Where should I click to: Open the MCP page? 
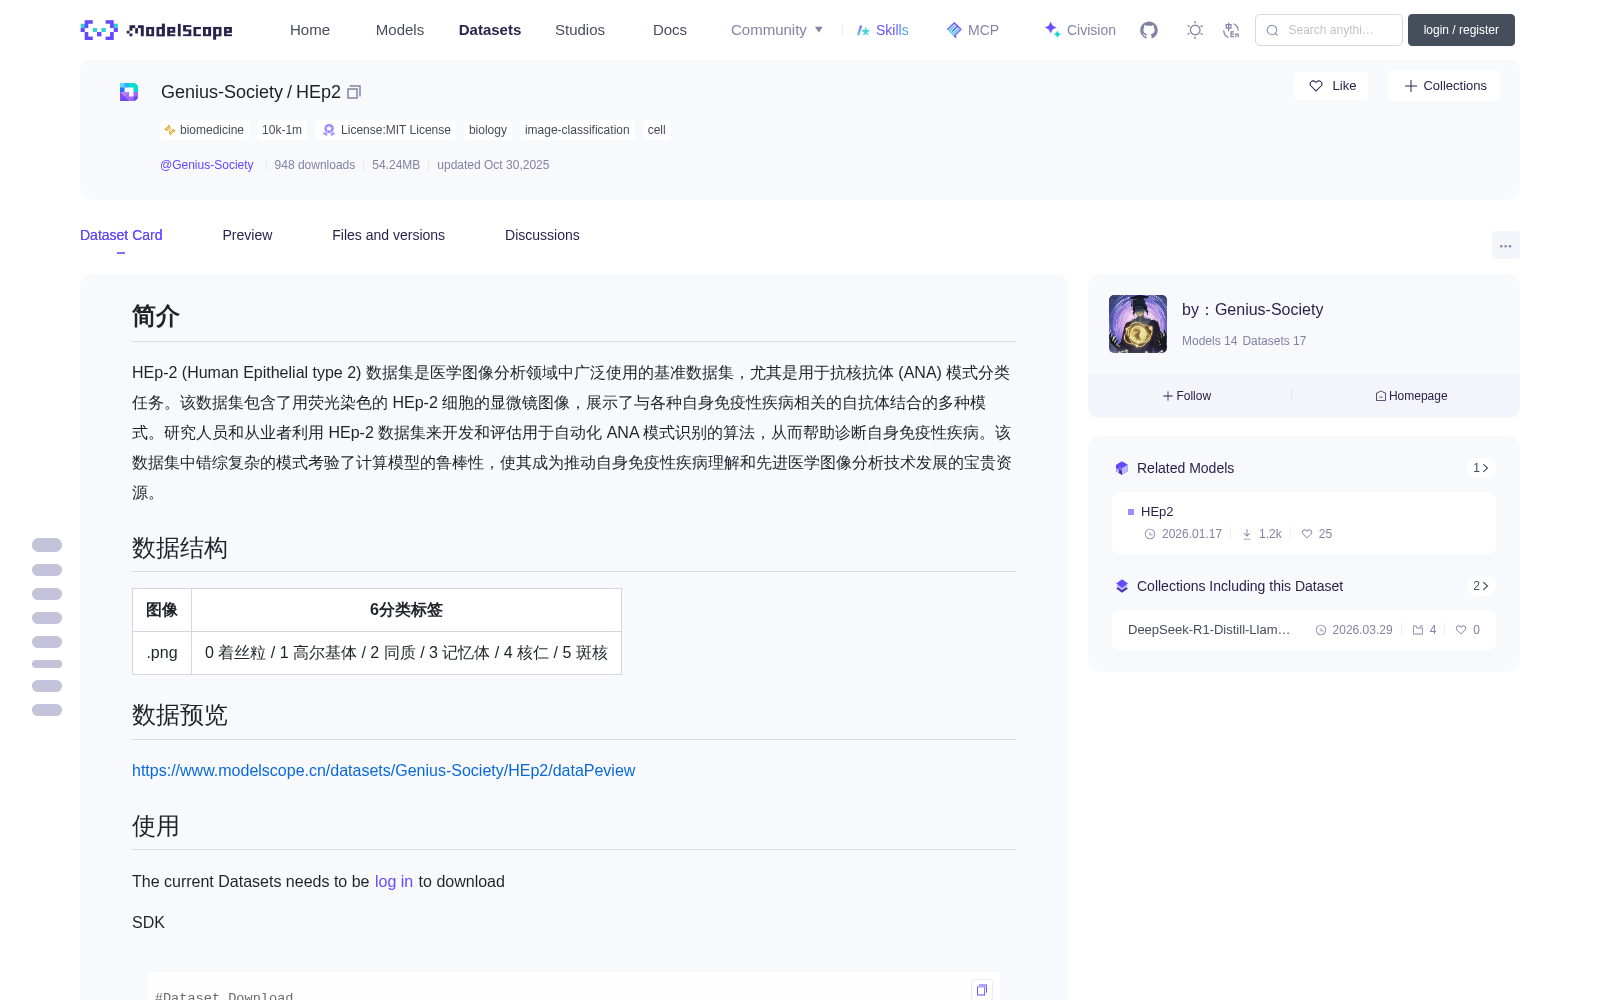(x=972, y=30)
